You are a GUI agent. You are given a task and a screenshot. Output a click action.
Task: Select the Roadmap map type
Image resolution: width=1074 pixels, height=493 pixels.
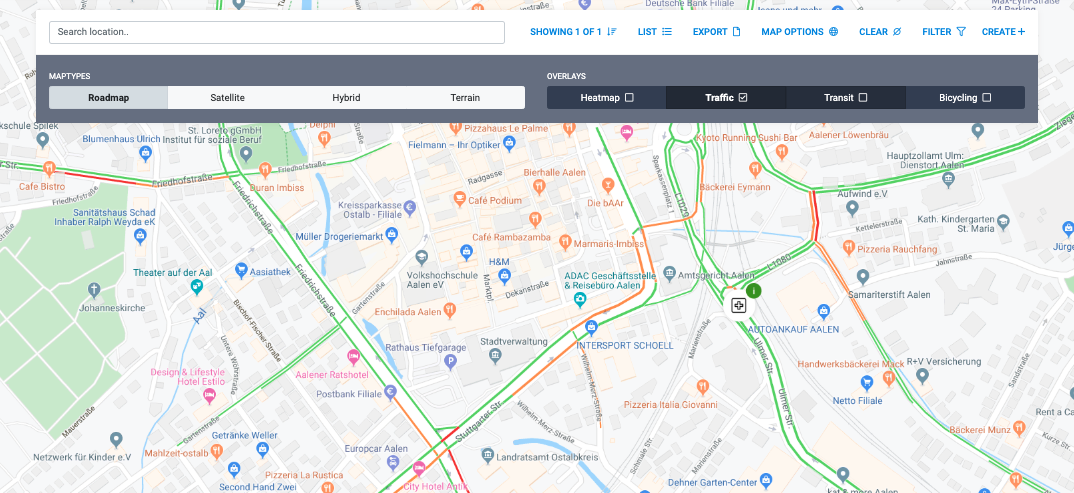tap(108, 97)
